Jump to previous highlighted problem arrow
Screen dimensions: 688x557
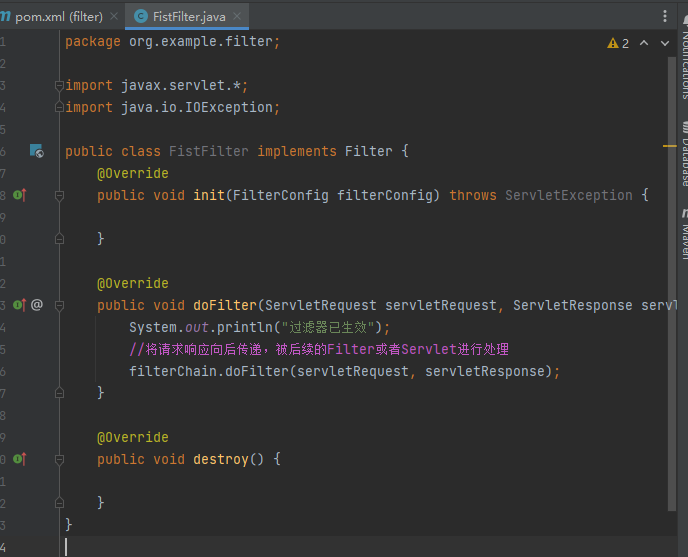pyautogui.click(x=644, y=43)
